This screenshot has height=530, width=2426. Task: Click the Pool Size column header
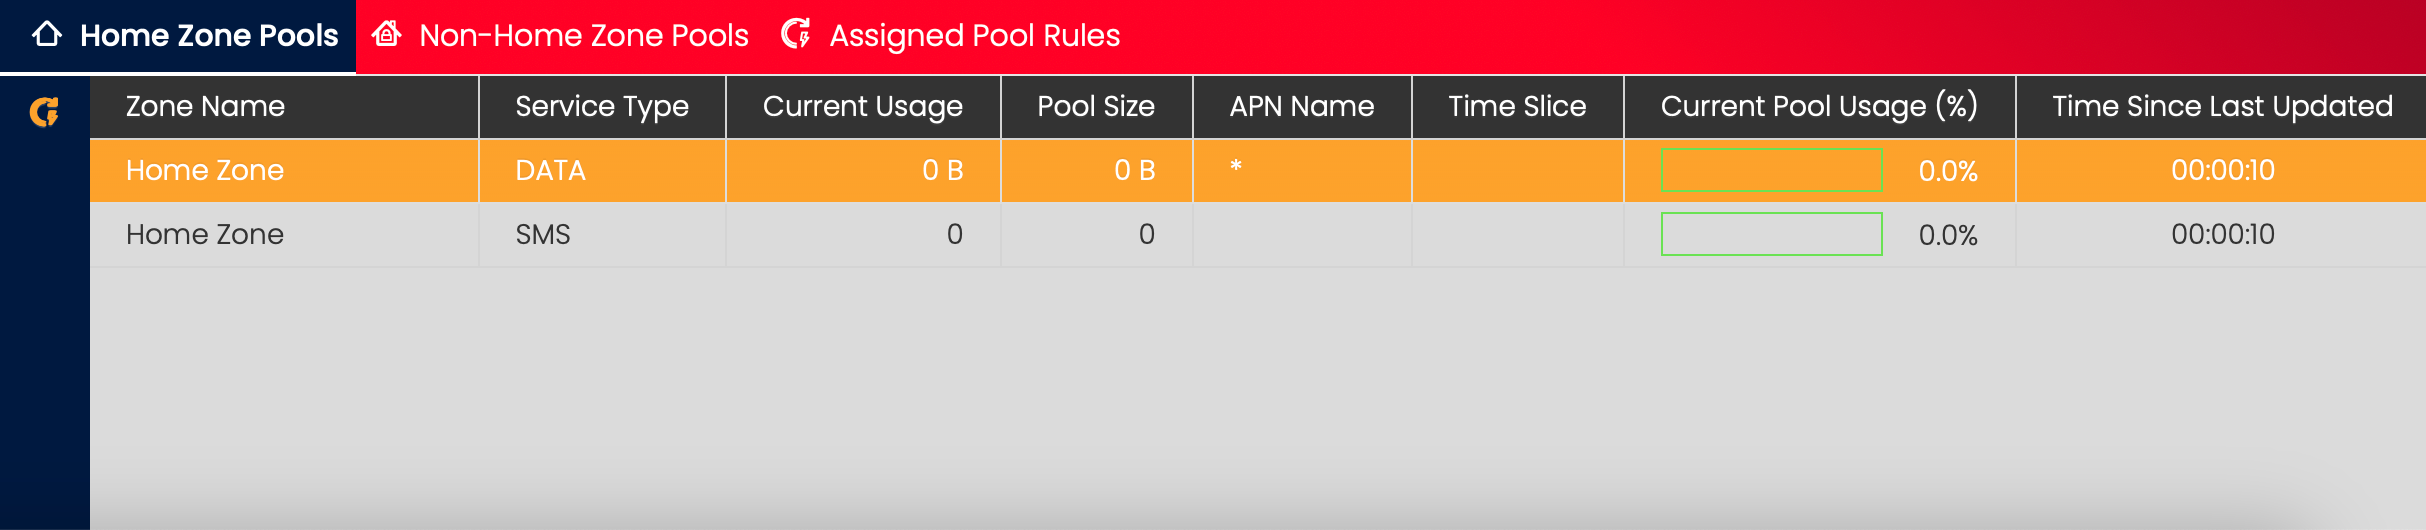(1095, 106)
